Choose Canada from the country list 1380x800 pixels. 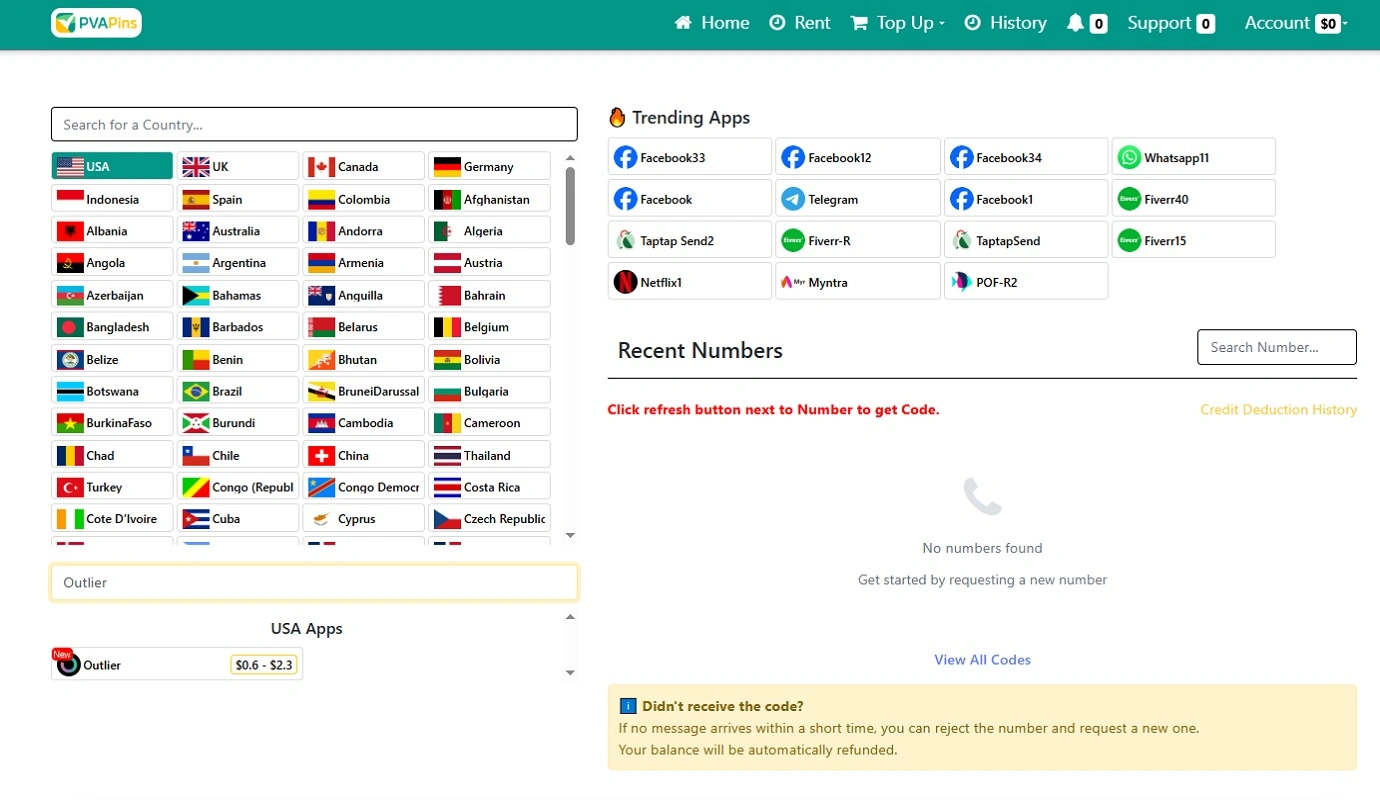tap(364, 166)
